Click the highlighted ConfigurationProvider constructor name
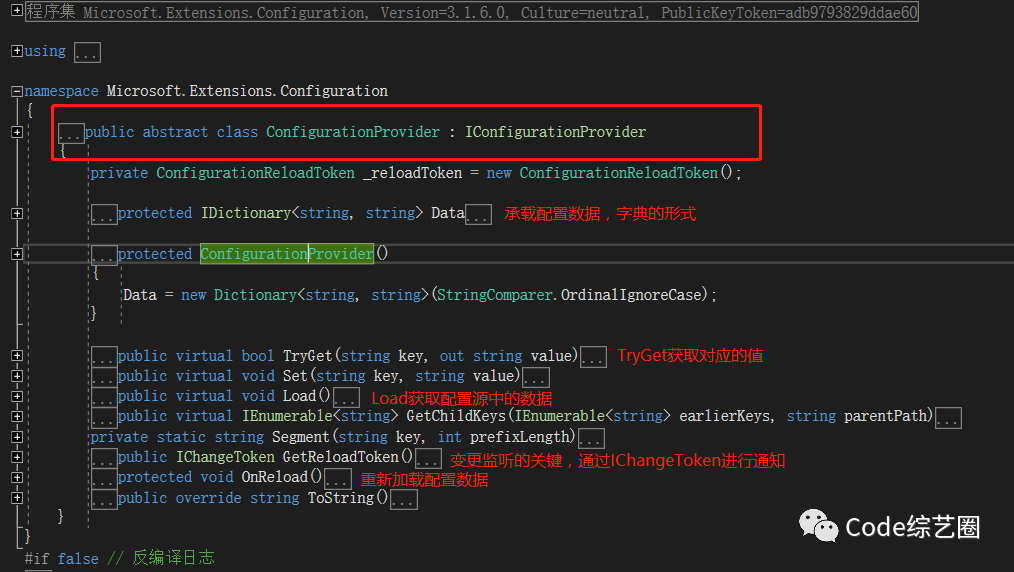 [287, 254]
